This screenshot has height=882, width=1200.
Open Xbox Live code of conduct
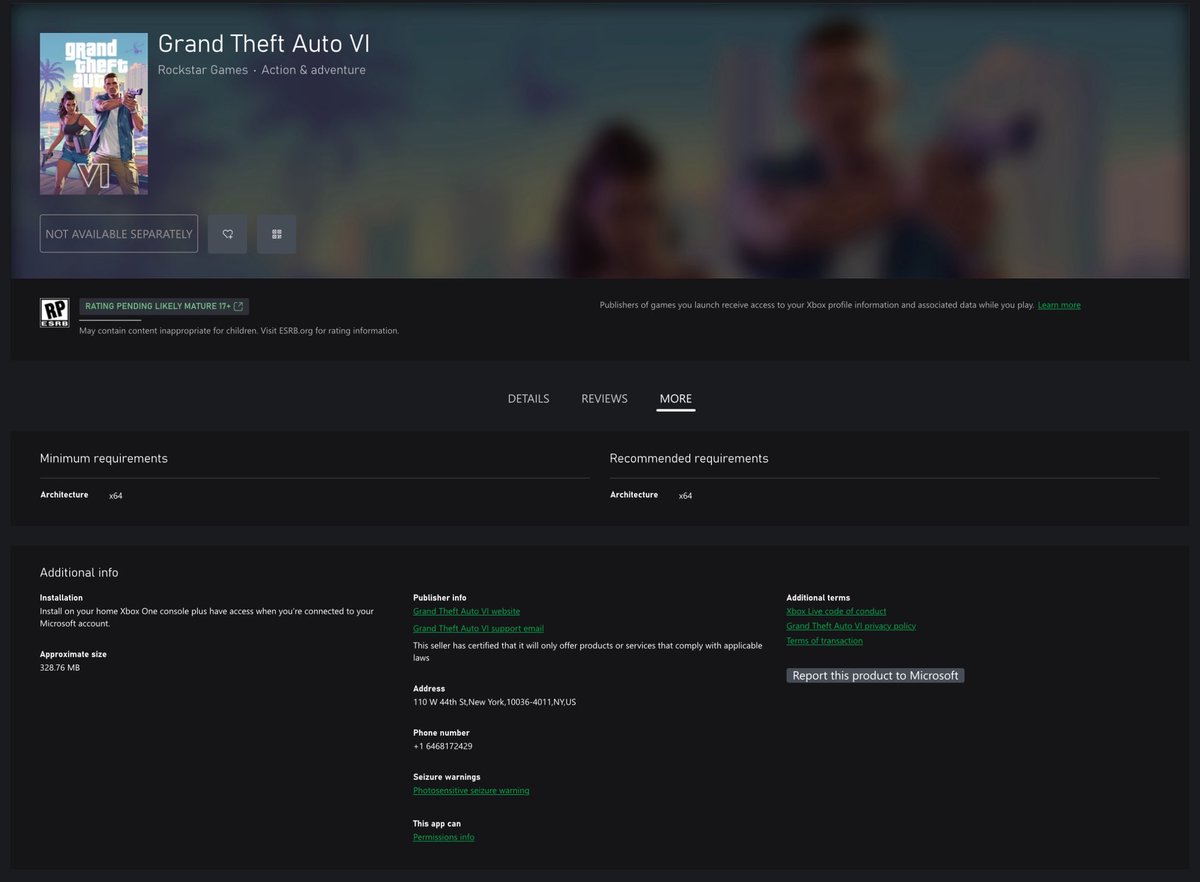point(836,611)
